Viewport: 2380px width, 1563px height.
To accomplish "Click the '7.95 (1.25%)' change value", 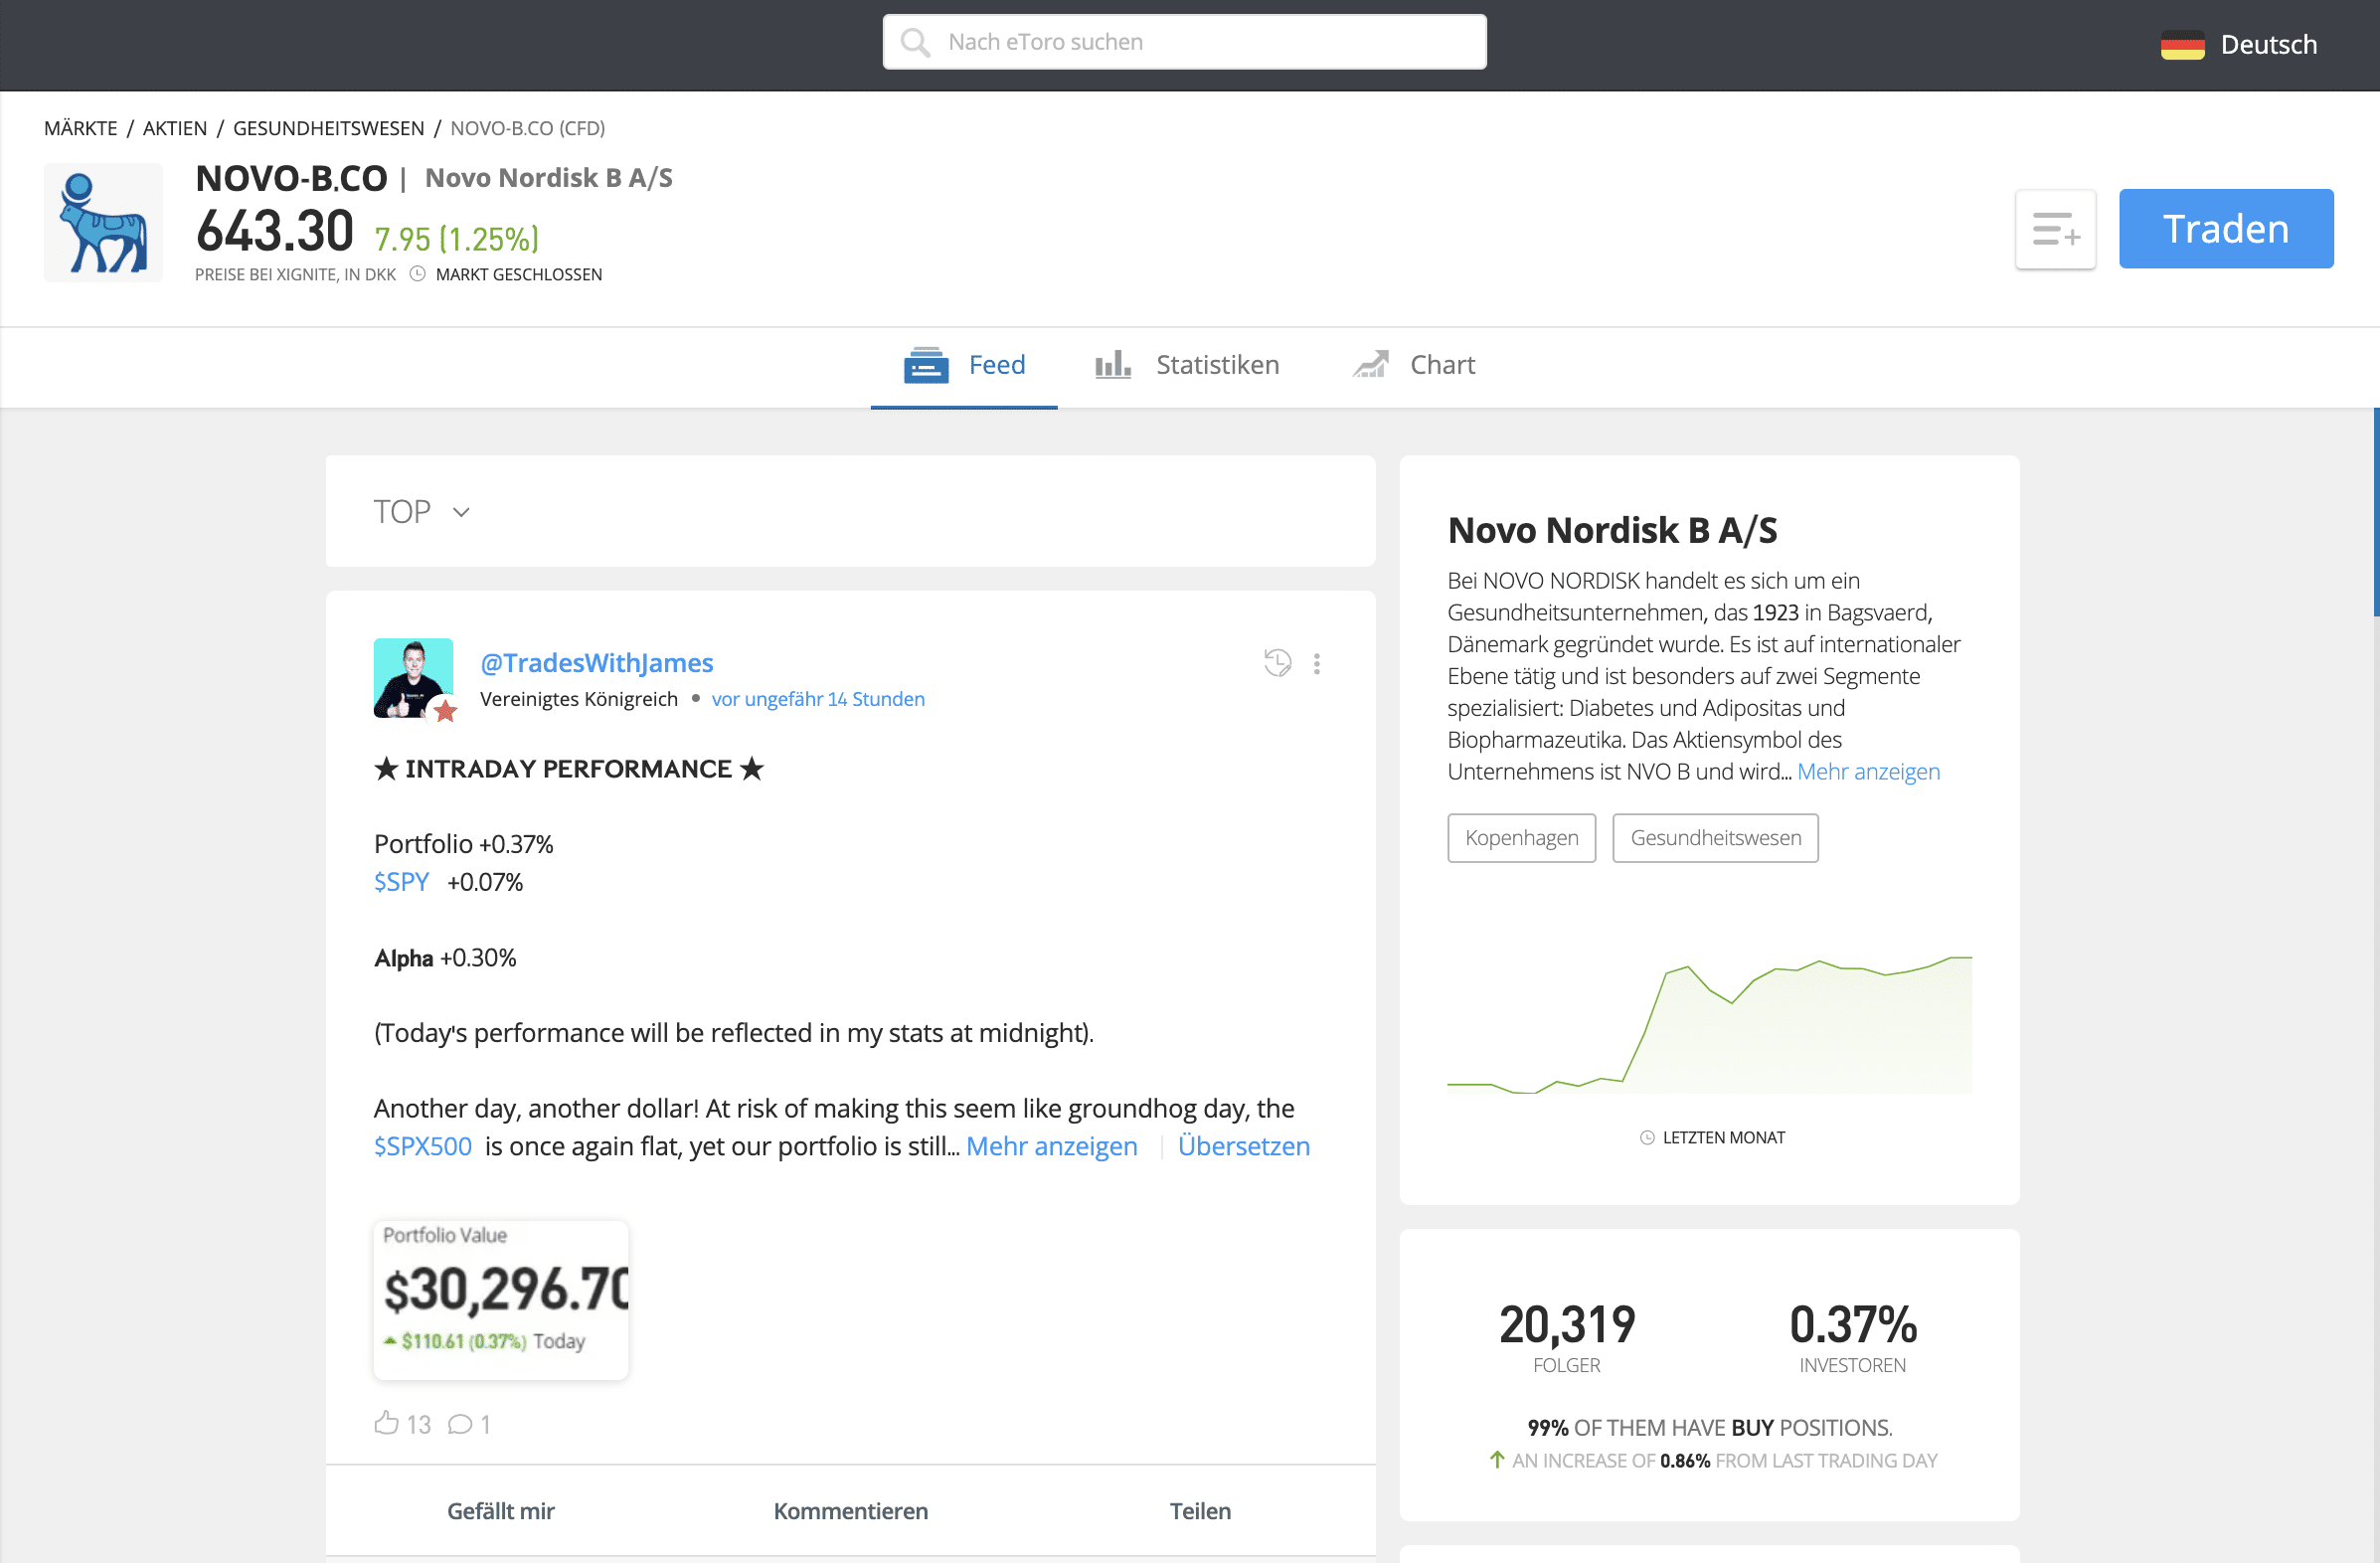I will coord(457,239).
